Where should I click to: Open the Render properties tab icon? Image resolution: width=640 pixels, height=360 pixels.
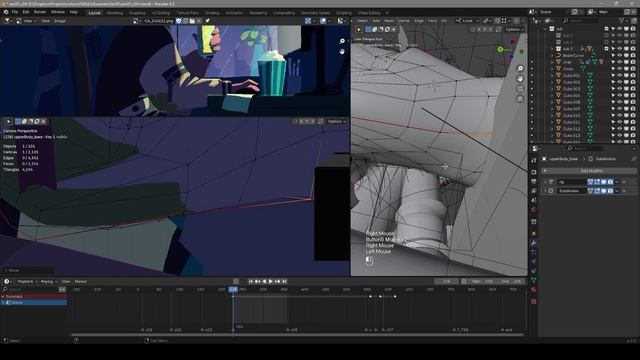pos(533,172)
